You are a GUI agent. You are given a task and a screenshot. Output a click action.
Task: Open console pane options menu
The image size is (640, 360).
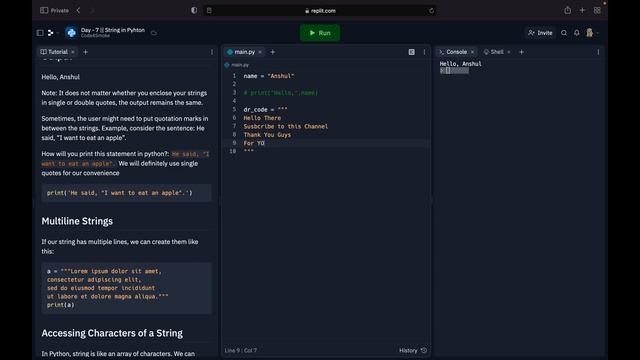598,52
